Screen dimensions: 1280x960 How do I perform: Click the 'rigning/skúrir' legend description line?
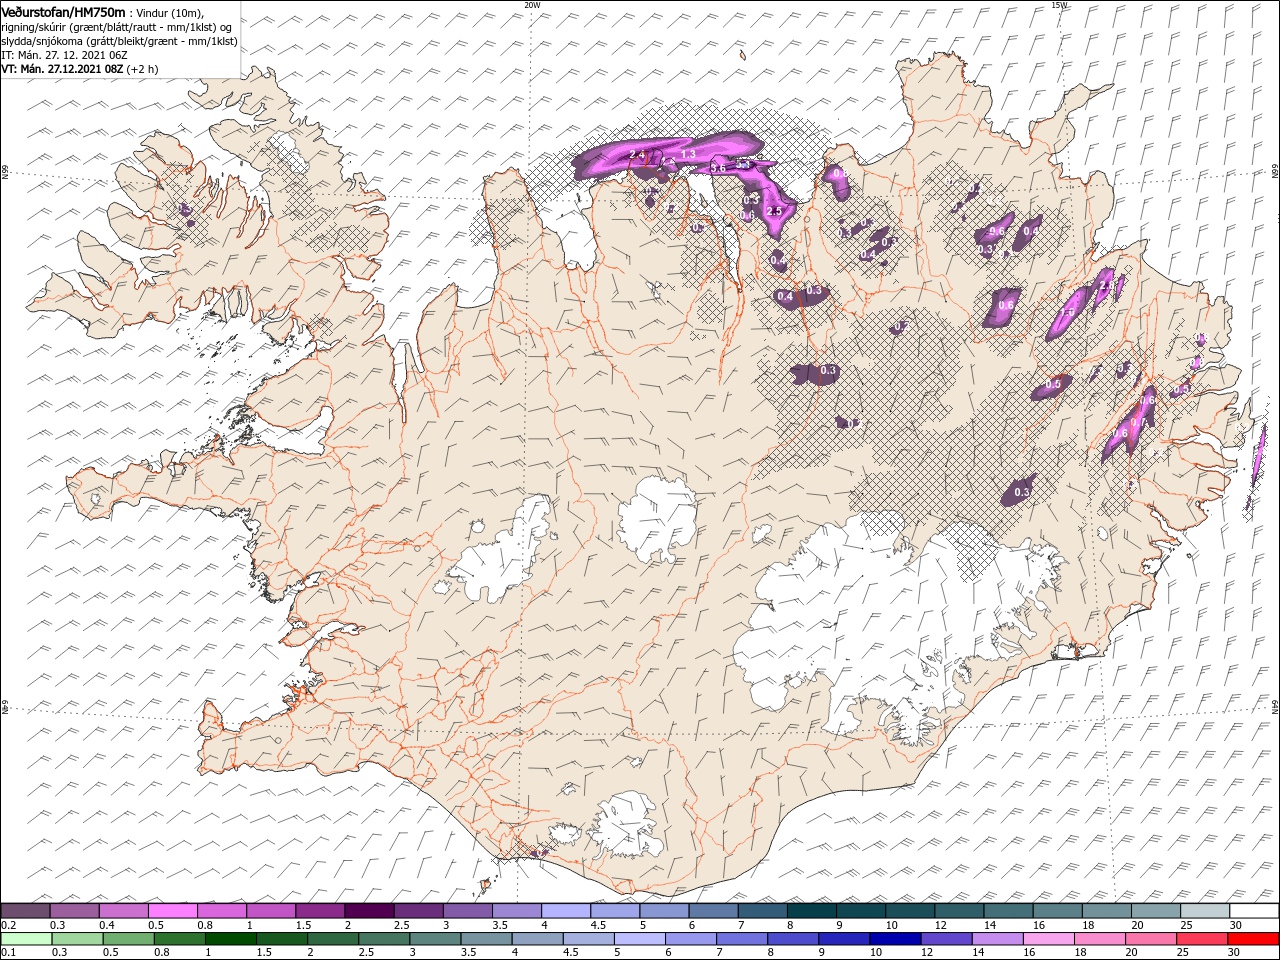point(117,27)
